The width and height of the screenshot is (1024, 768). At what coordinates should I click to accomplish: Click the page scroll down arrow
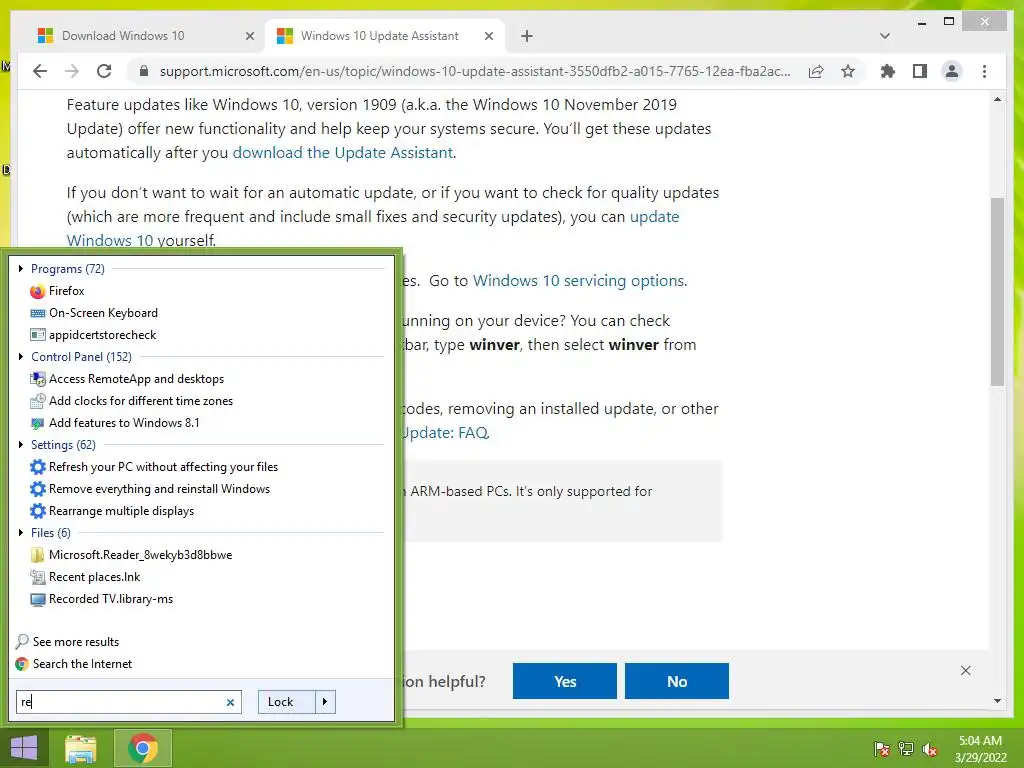997,701
